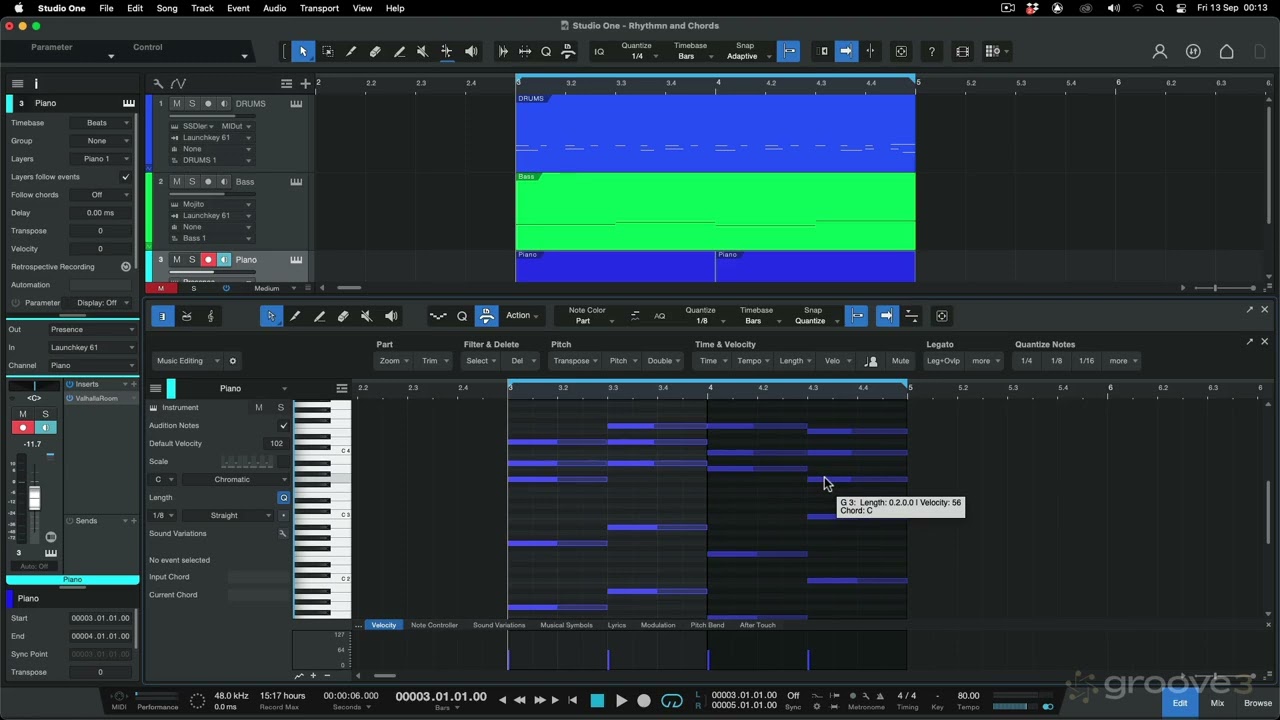
Task: Open the Music Editing dropdown
Action: click(186, 361)
